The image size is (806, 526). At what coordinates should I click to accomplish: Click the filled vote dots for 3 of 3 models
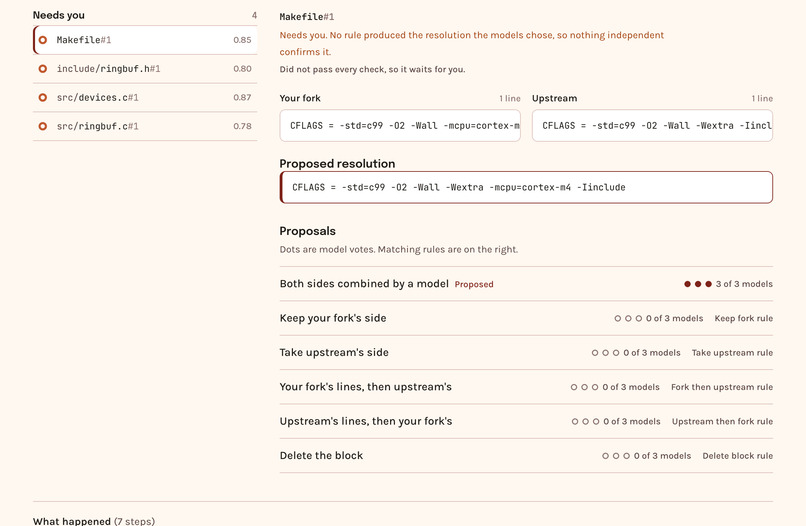coord(698,284)
